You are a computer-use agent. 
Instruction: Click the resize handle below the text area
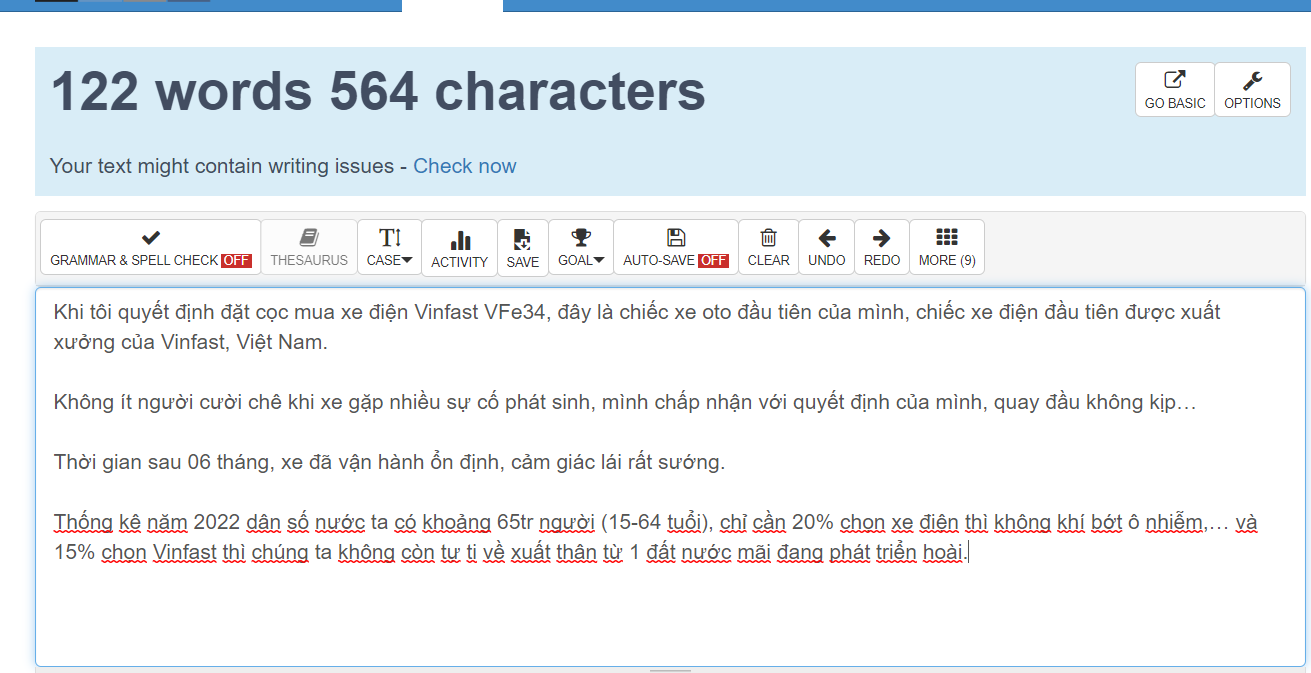click(670, 670)
